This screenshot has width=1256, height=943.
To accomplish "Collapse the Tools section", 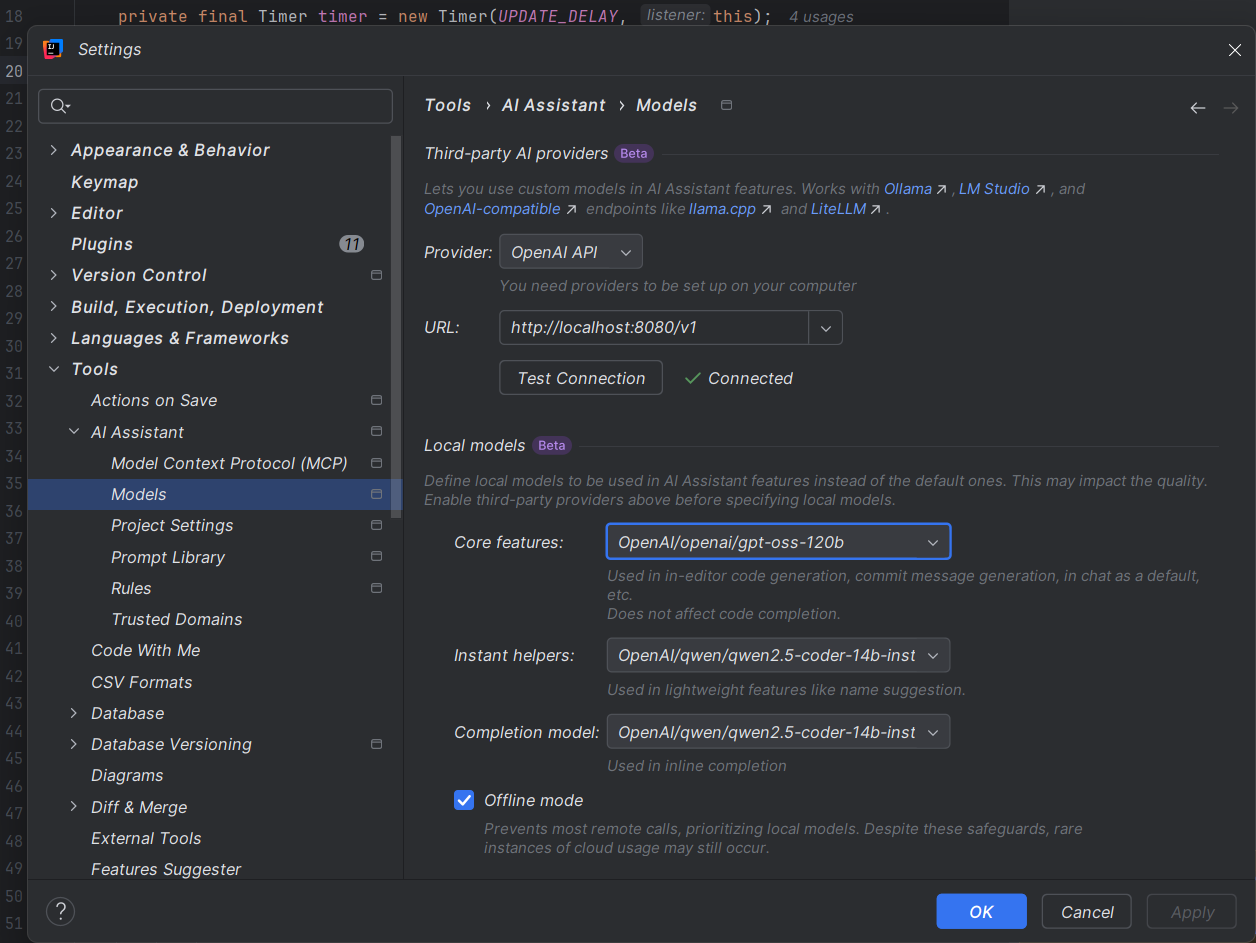I will 54,369.
